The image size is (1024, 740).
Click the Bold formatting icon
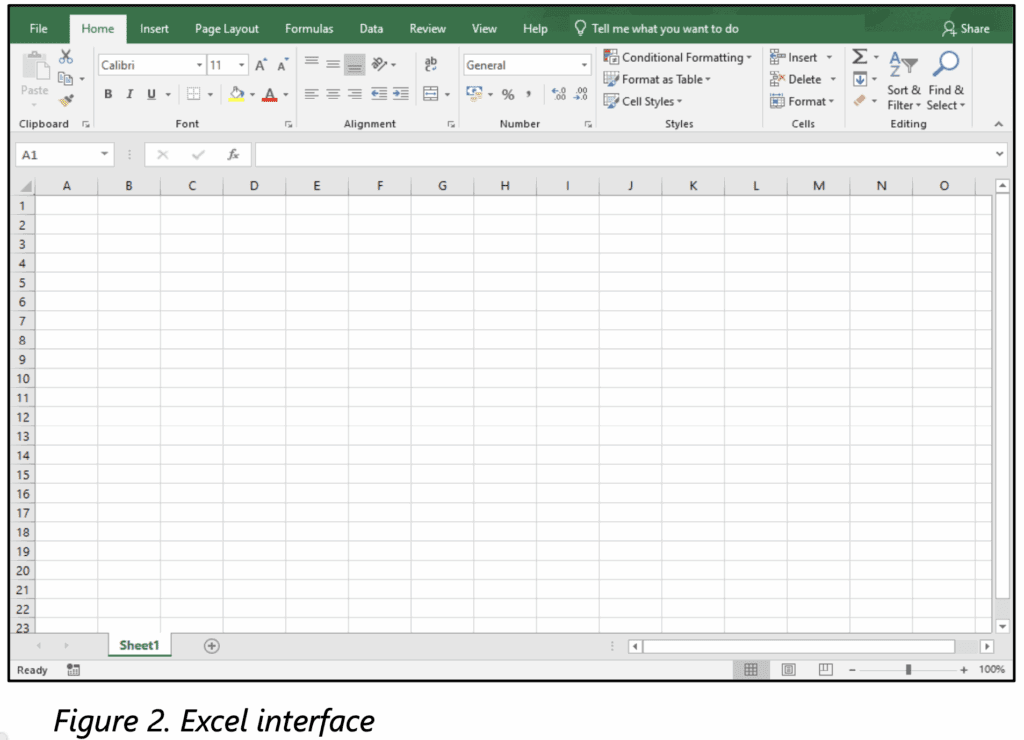[107, 94]
